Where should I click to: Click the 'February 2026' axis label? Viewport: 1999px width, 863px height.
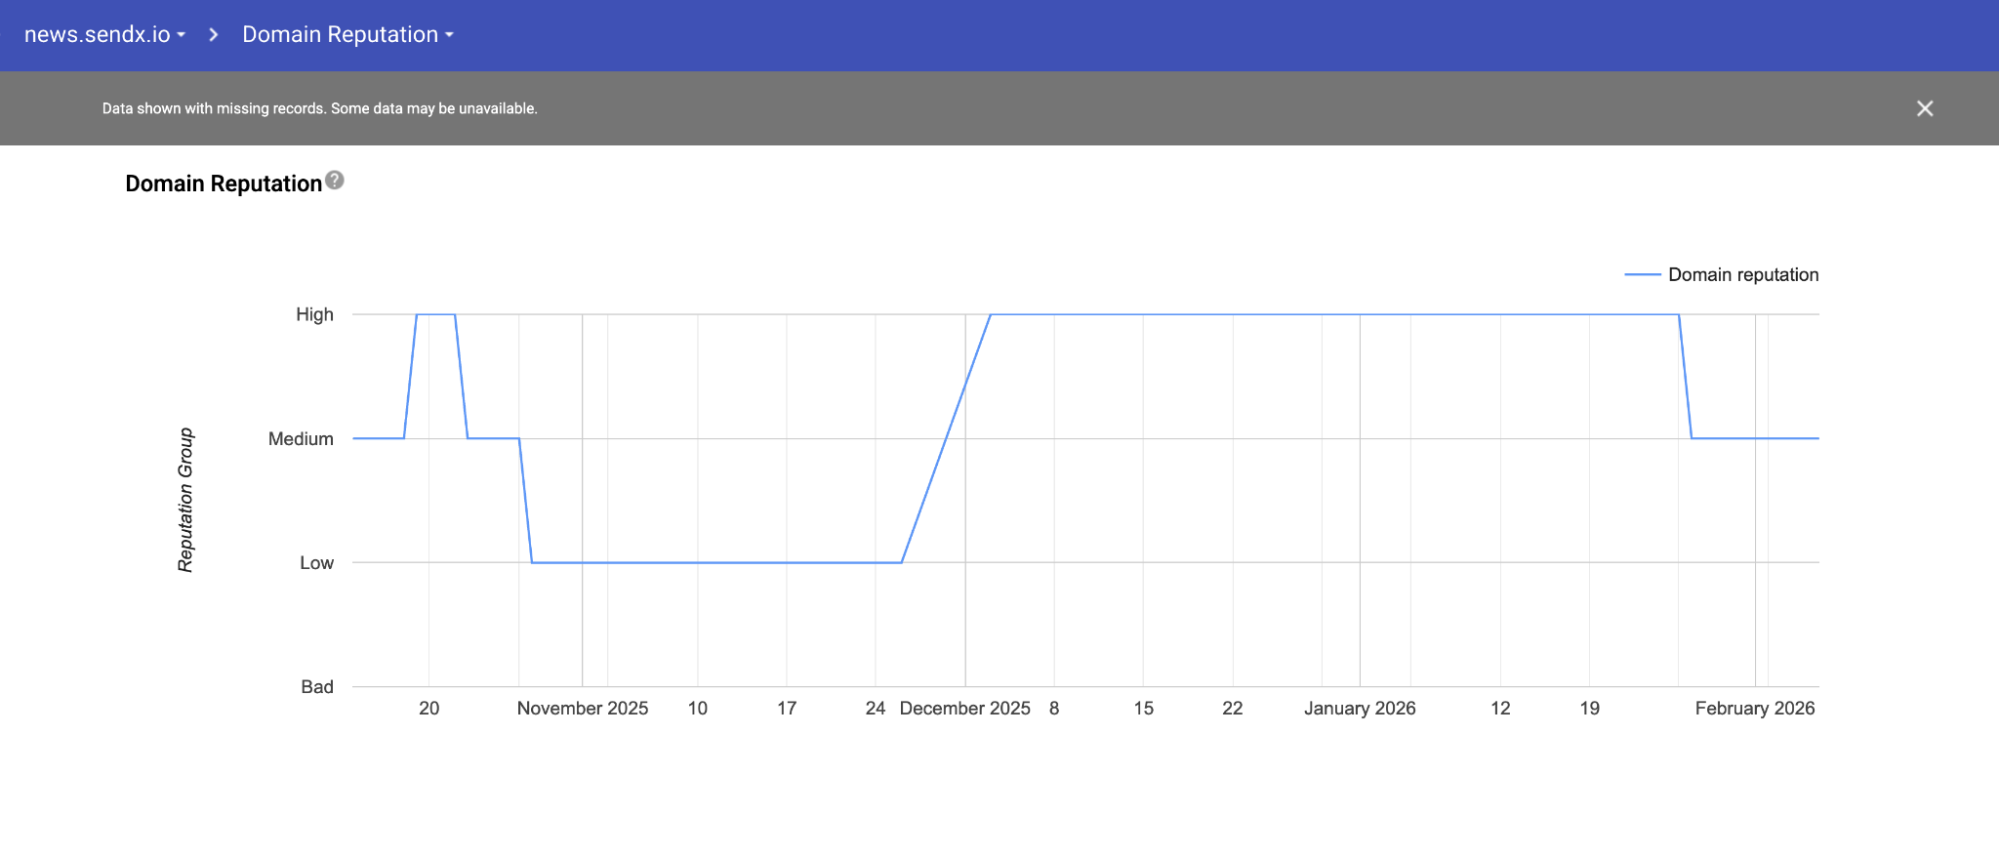pyautogui.click(x=1754, y=708)
